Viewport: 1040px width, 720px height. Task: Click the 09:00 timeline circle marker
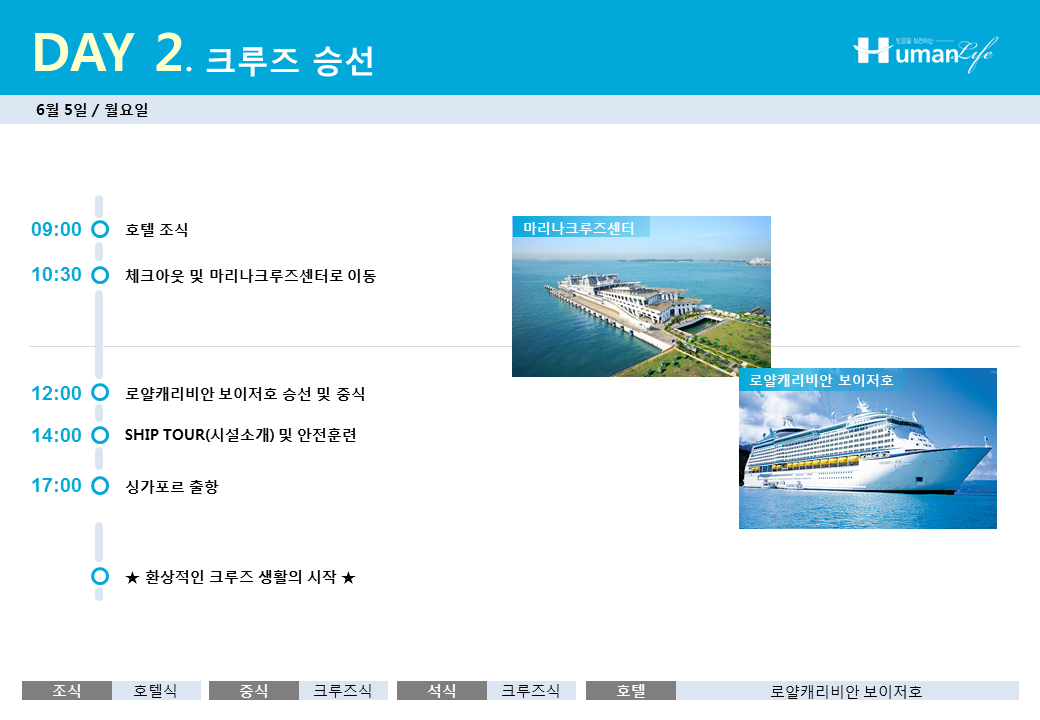(x=100, y=229)
